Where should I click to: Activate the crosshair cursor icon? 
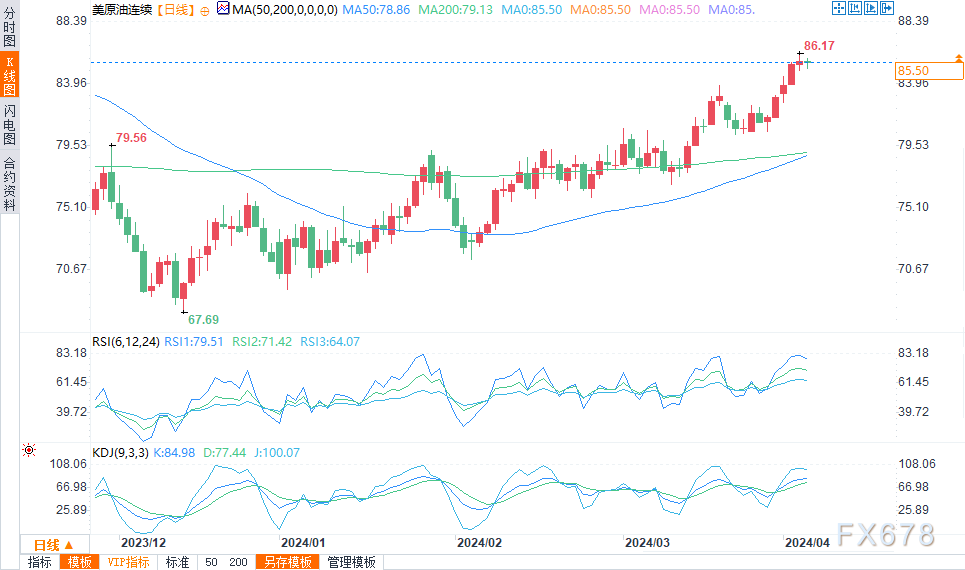[838, 8]
